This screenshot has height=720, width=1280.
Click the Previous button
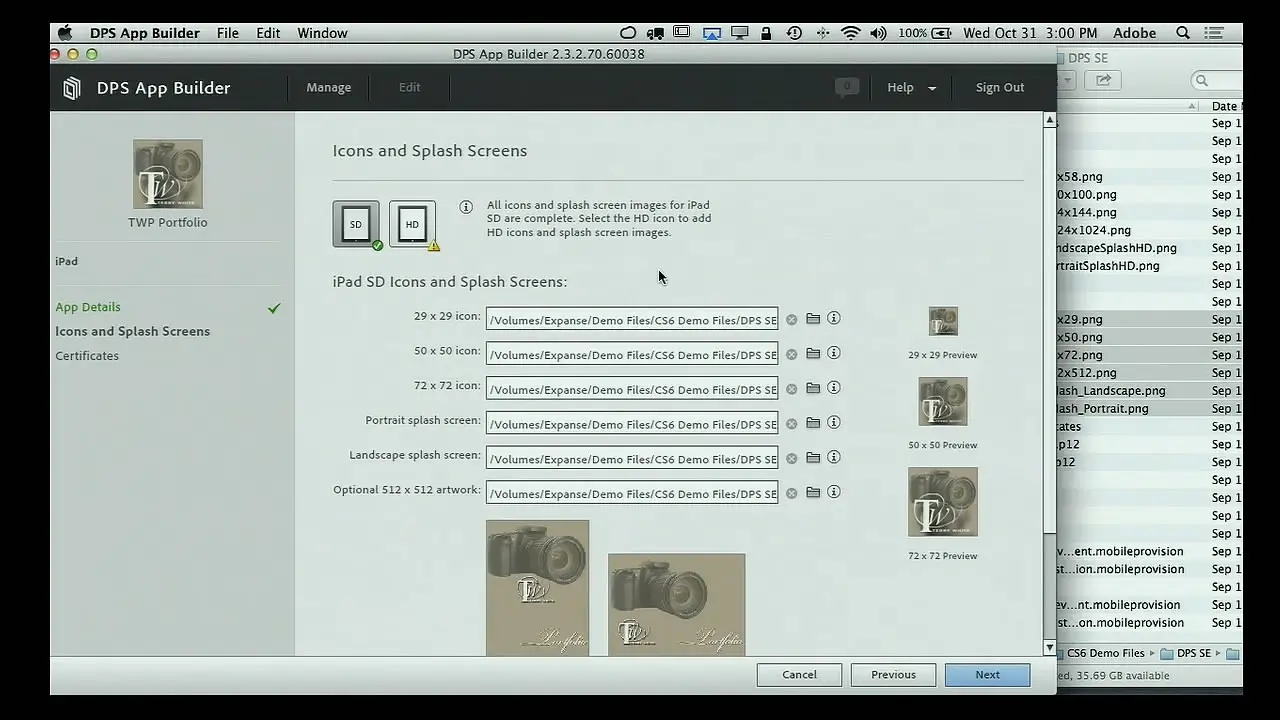click(x=893, y=675)
